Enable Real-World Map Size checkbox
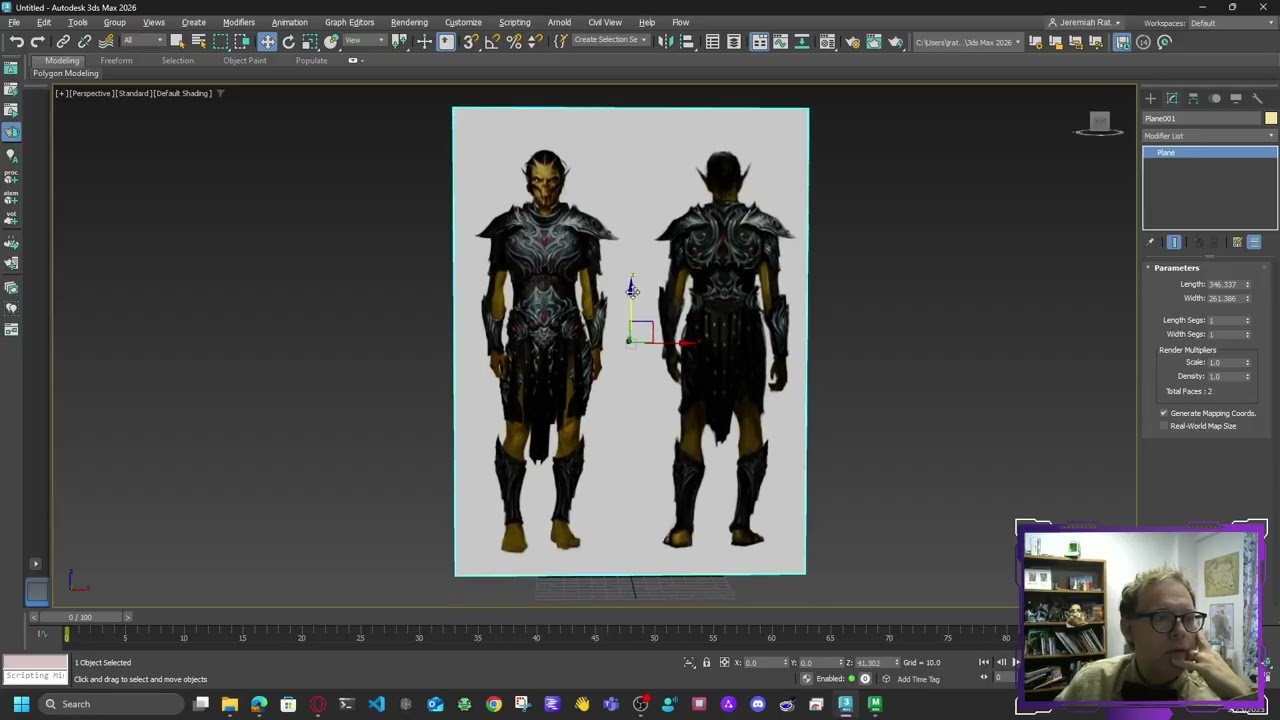This screenshot has height=720, width=1280. 1164,426
